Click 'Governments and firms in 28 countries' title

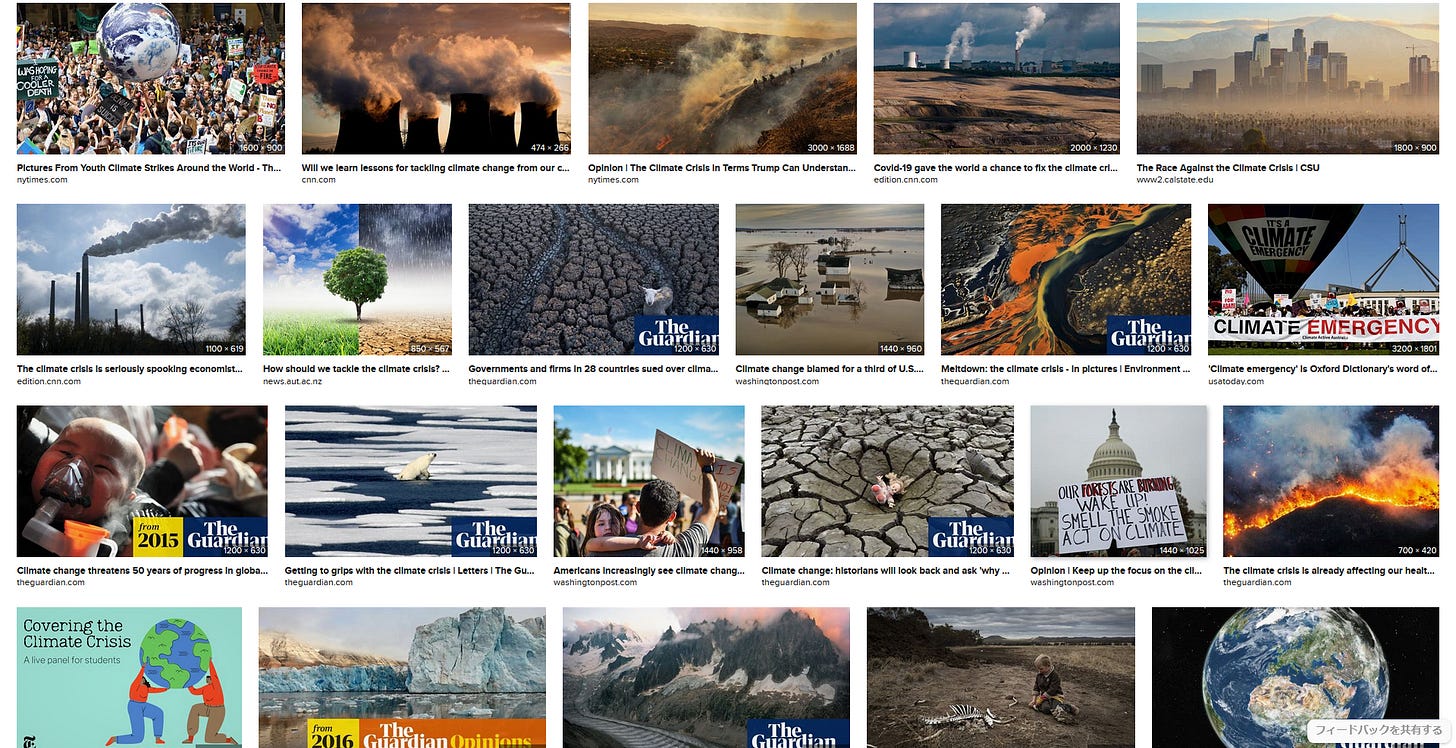coord(594,369)
